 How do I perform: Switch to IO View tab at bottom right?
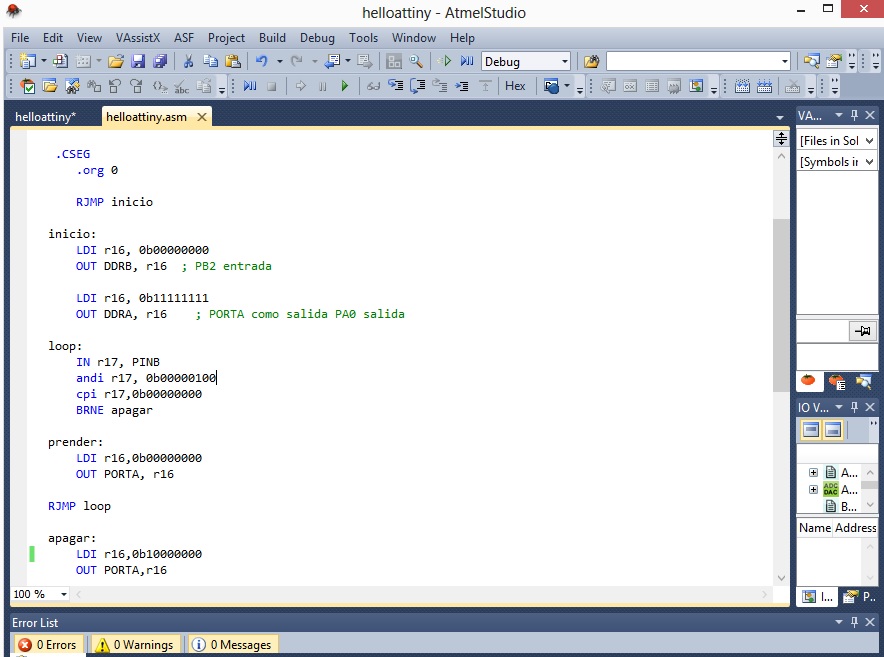(818, 597)
